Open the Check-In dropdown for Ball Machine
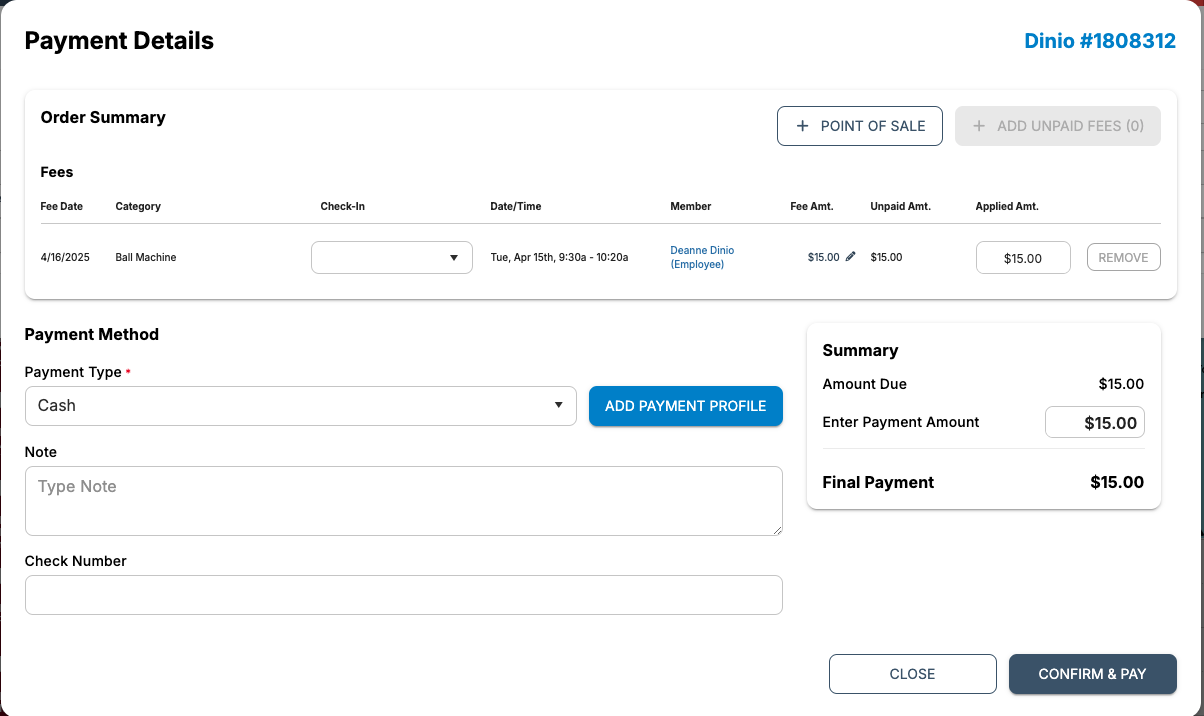 pyautogui.click(x=391, y=257)
